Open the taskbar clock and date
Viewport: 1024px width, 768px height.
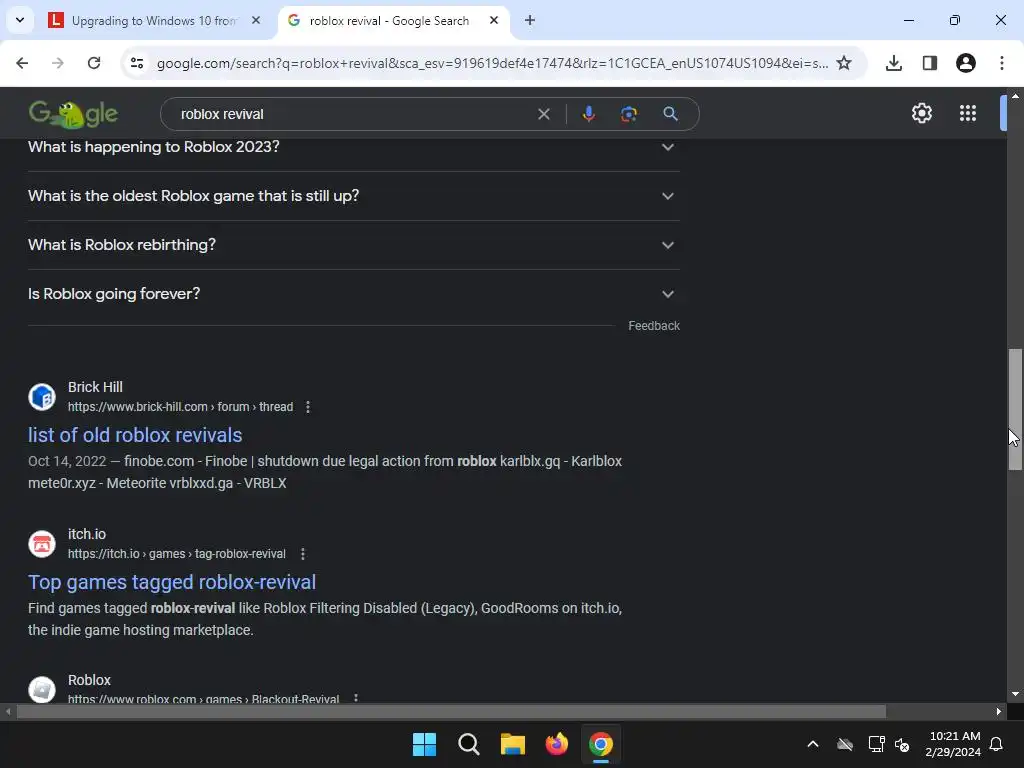tap(953, 744)
